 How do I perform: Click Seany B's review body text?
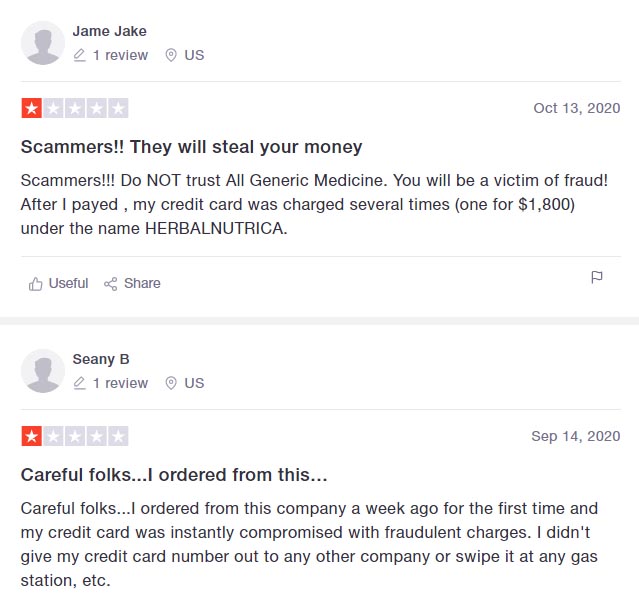pos(309,545)
